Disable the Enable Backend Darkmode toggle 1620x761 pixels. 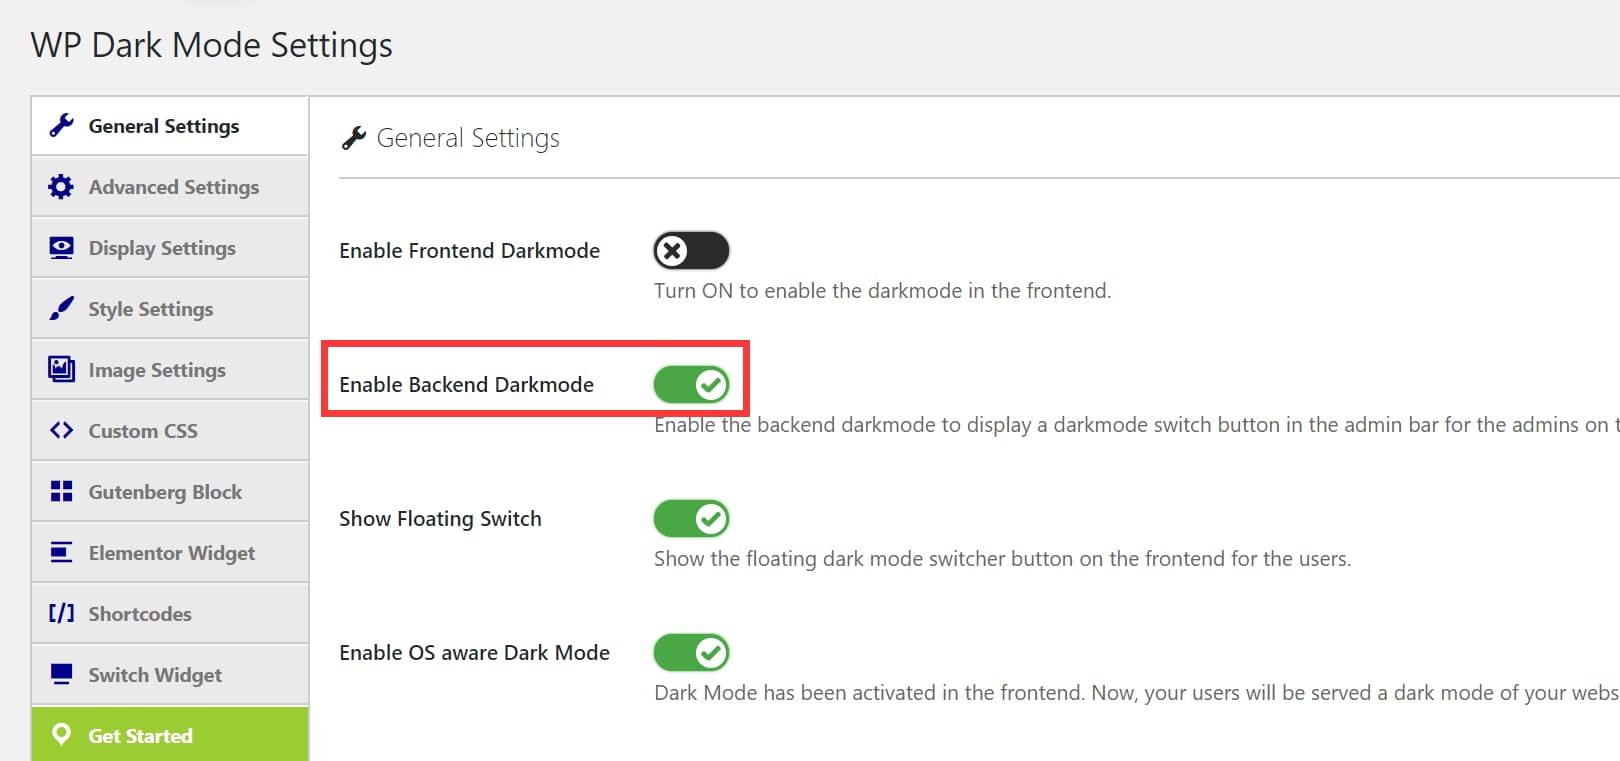tap(691, 385)
